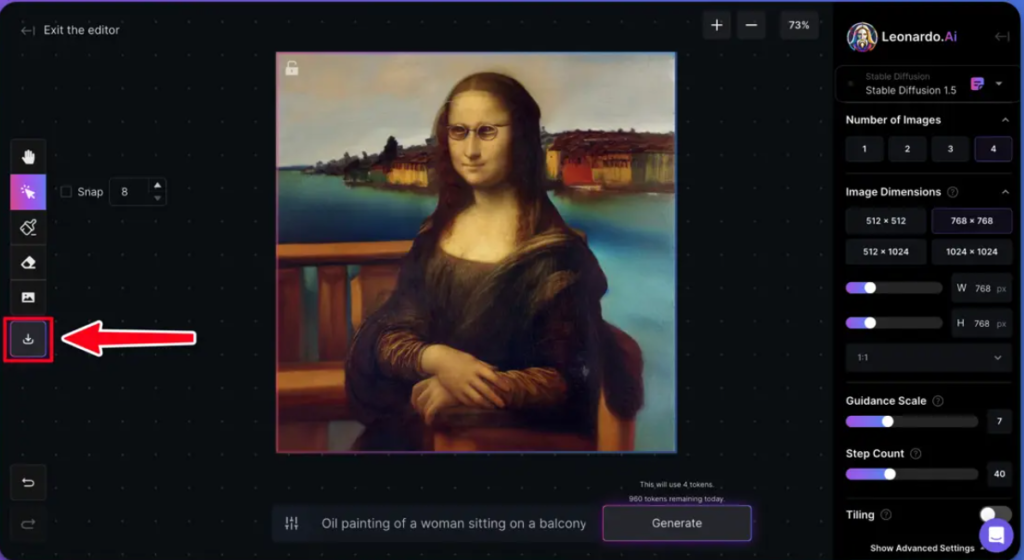Select 1024 × 1024 dimensions

(972, 251)
